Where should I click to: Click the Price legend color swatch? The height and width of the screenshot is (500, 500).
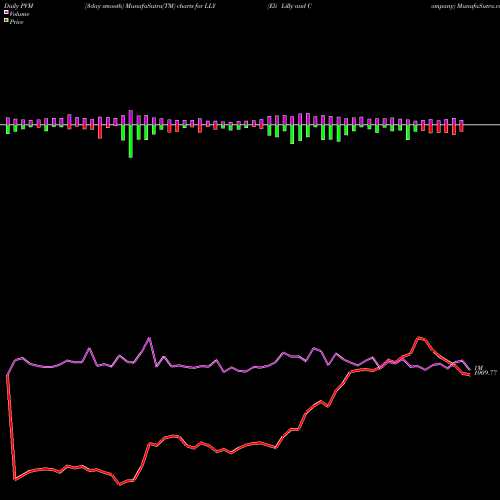[x=6, y=21]
